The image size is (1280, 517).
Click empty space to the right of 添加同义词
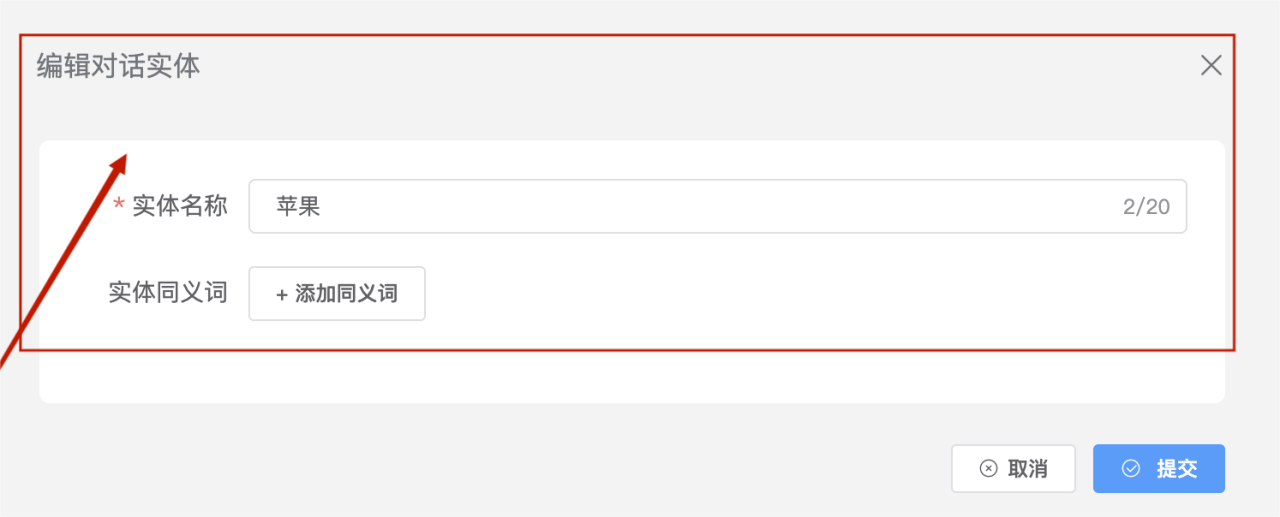pos(800,294)
